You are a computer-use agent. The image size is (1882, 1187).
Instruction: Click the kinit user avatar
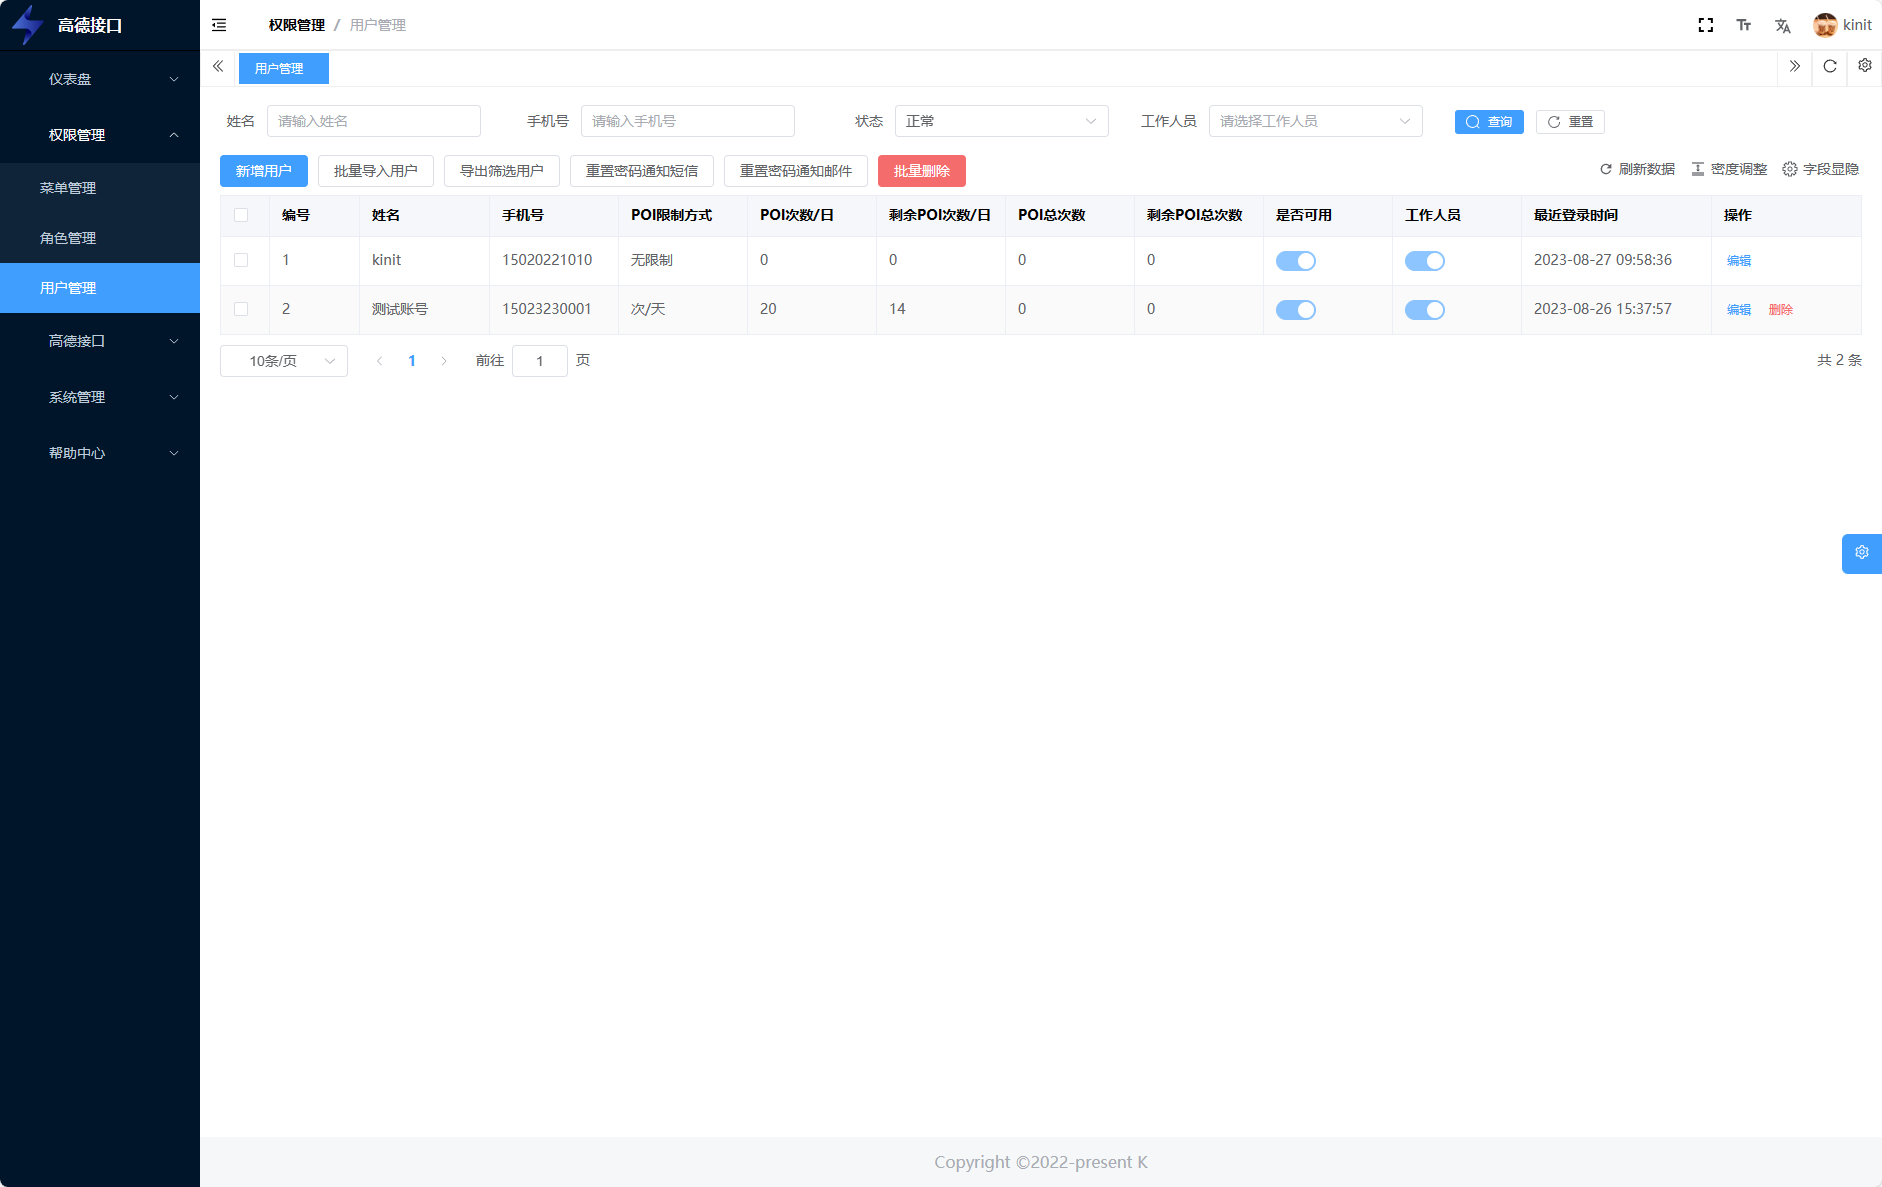(x=1825, y=25)
